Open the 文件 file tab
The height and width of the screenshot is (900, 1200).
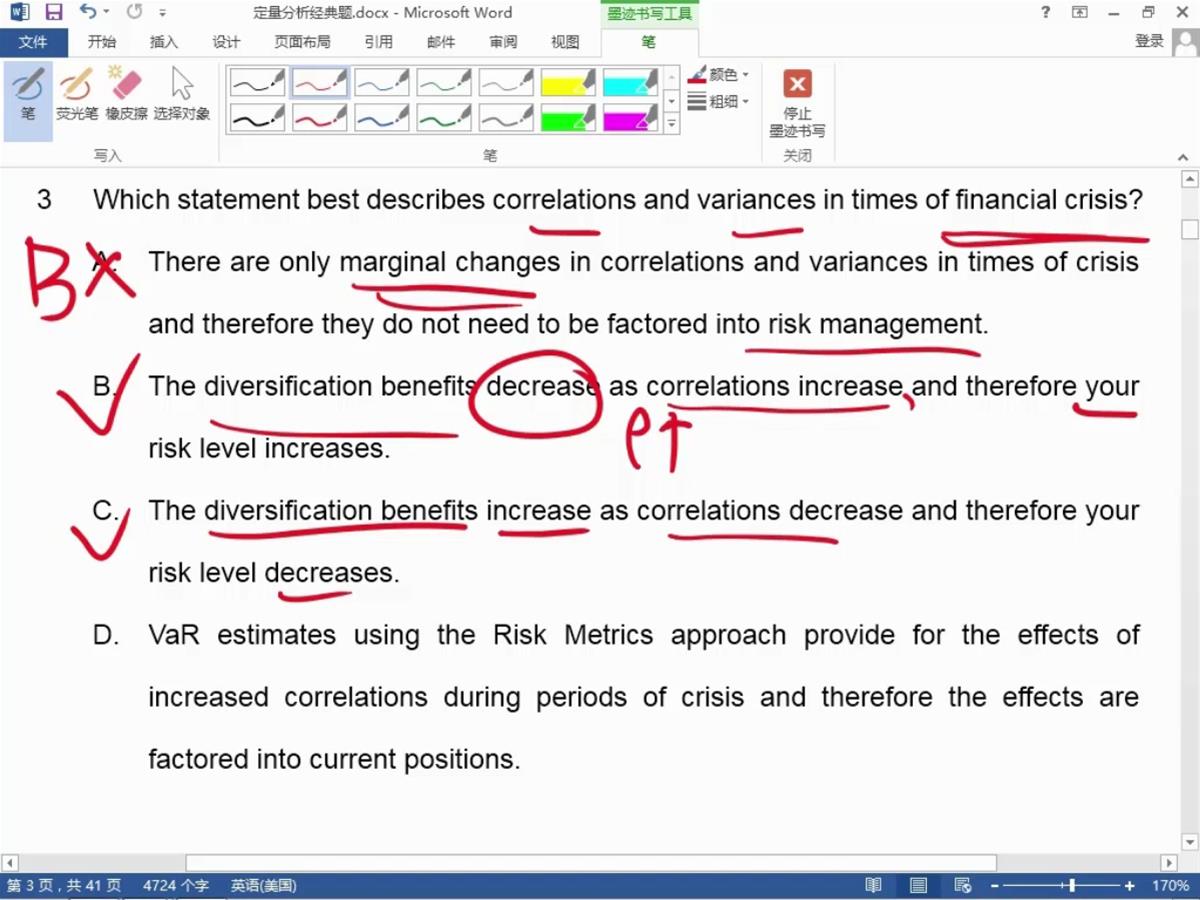[x=33, y=42]
